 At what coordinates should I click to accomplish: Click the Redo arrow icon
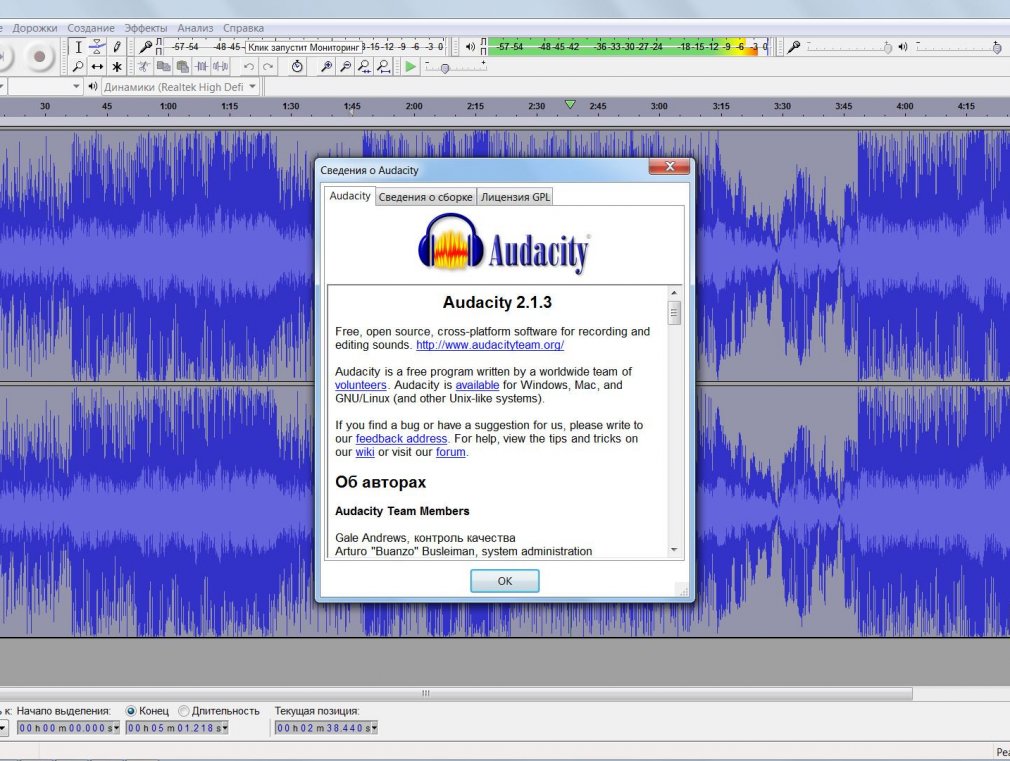pos(268,66)
